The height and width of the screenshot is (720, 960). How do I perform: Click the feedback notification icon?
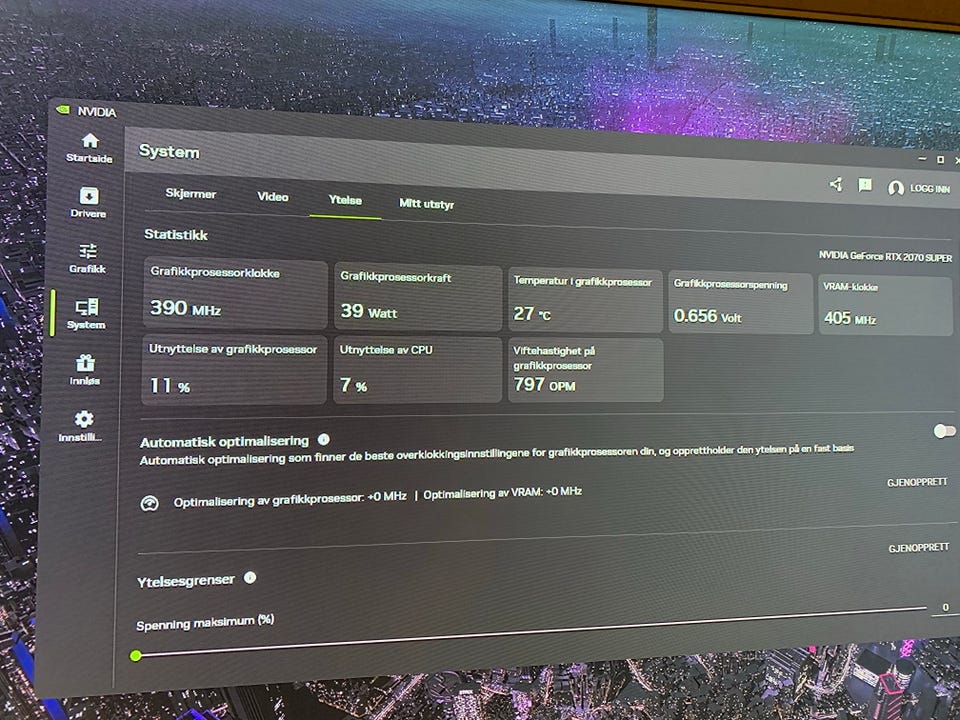tap(864, 185)
